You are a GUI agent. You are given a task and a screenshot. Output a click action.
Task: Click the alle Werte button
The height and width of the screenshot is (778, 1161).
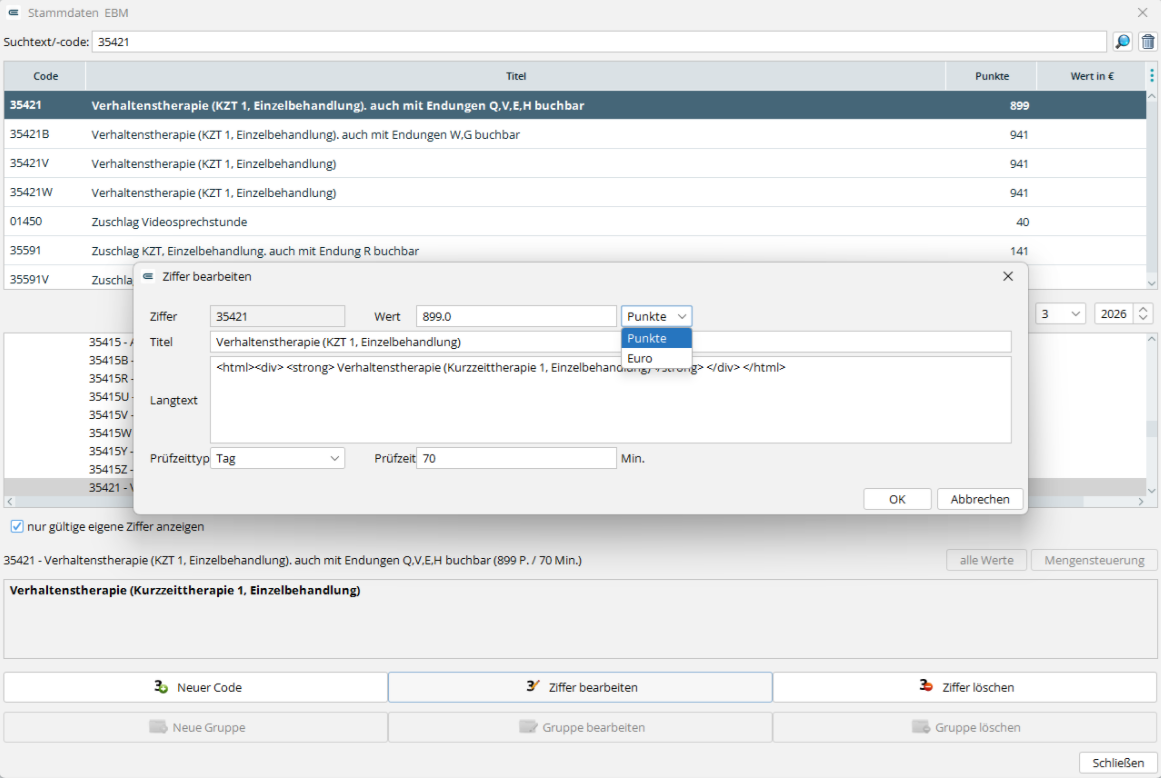(986, 560)
